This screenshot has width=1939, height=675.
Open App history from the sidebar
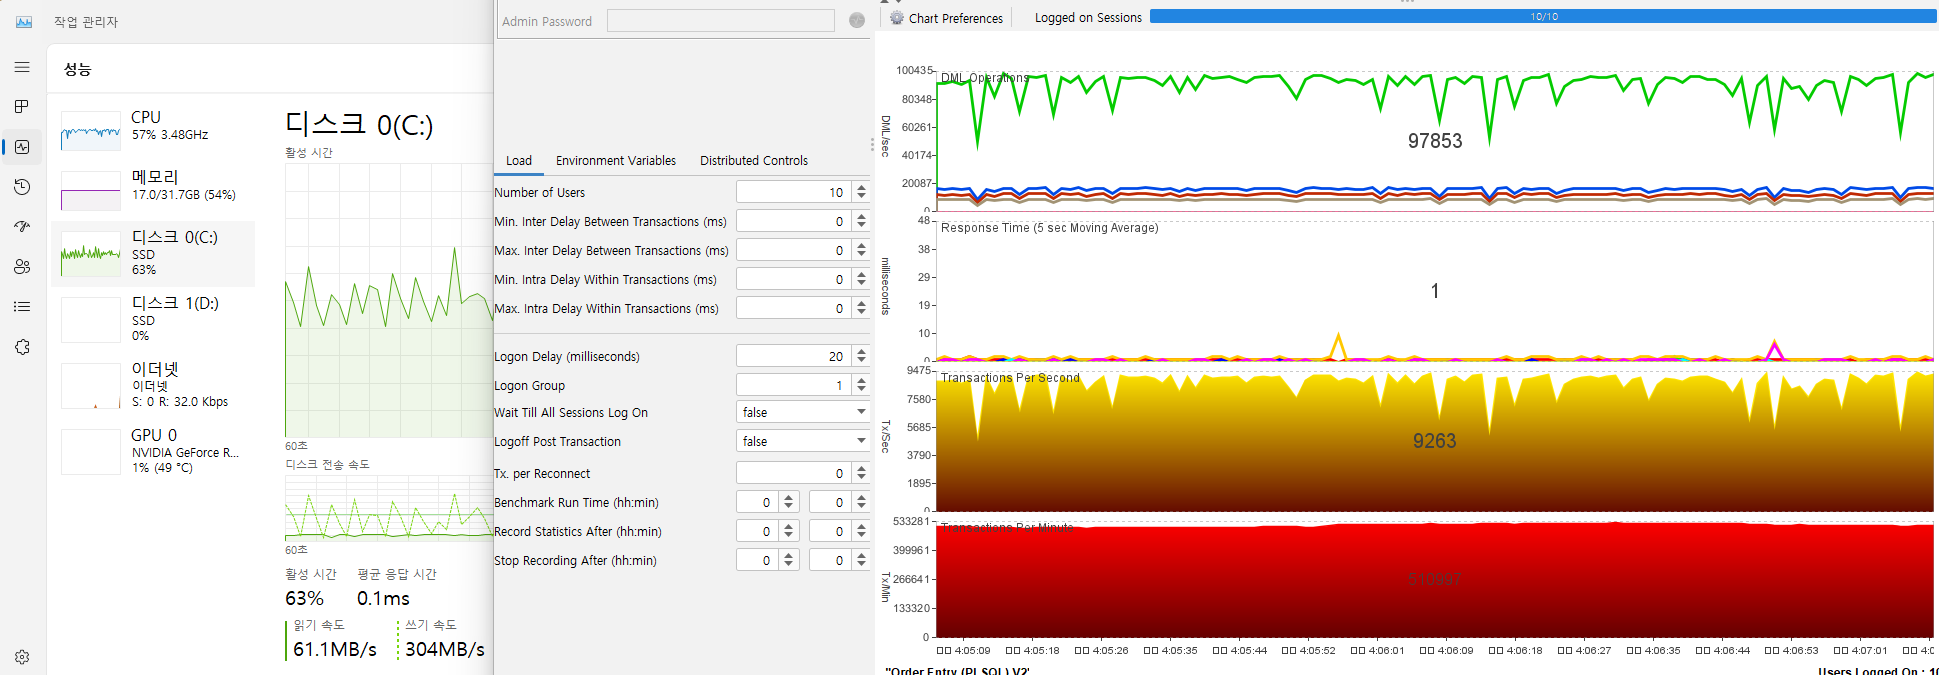(x=22, y=187)
